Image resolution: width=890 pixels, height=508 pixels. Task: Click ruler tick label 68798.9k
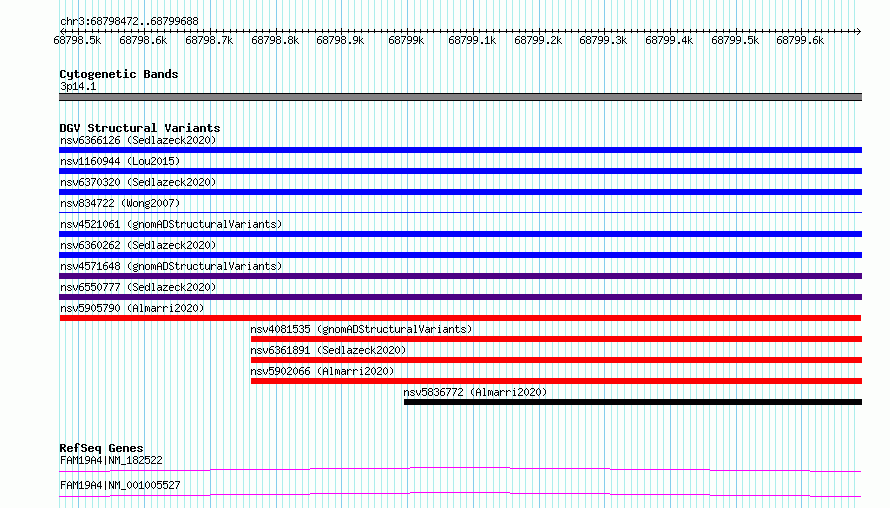point(340,40)
